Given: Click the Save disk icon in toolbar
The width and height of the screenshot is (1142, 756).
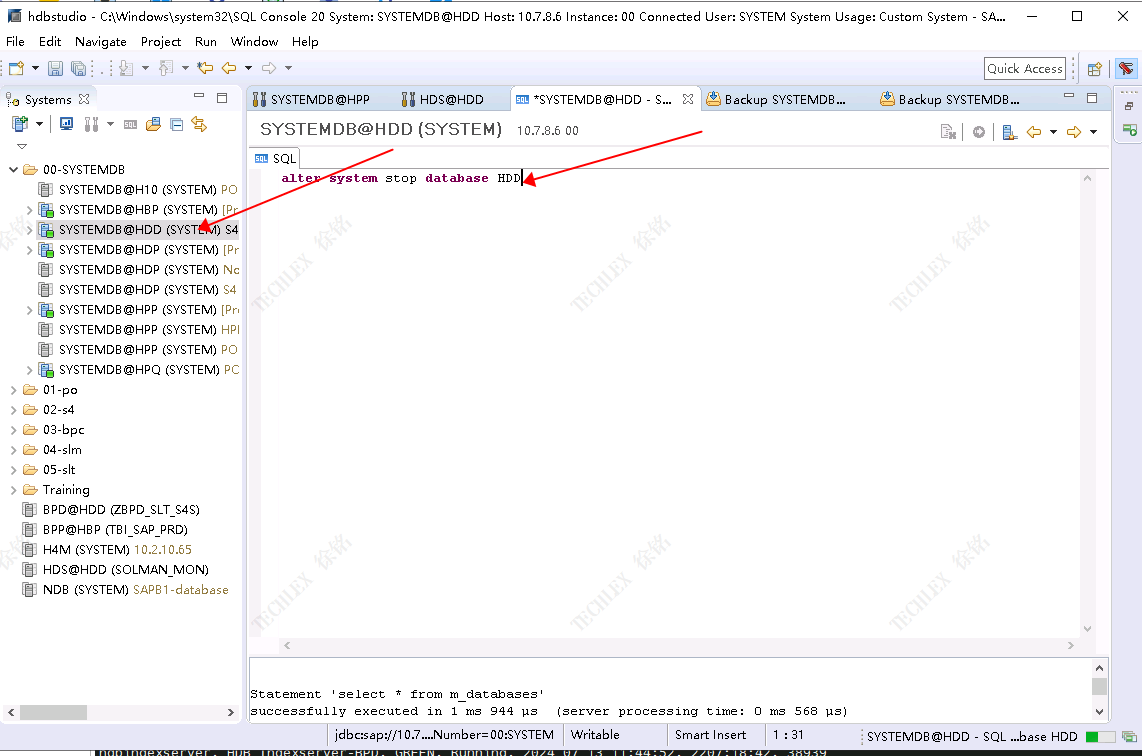Looking at the screenshot, I should [x=55, y=68].
